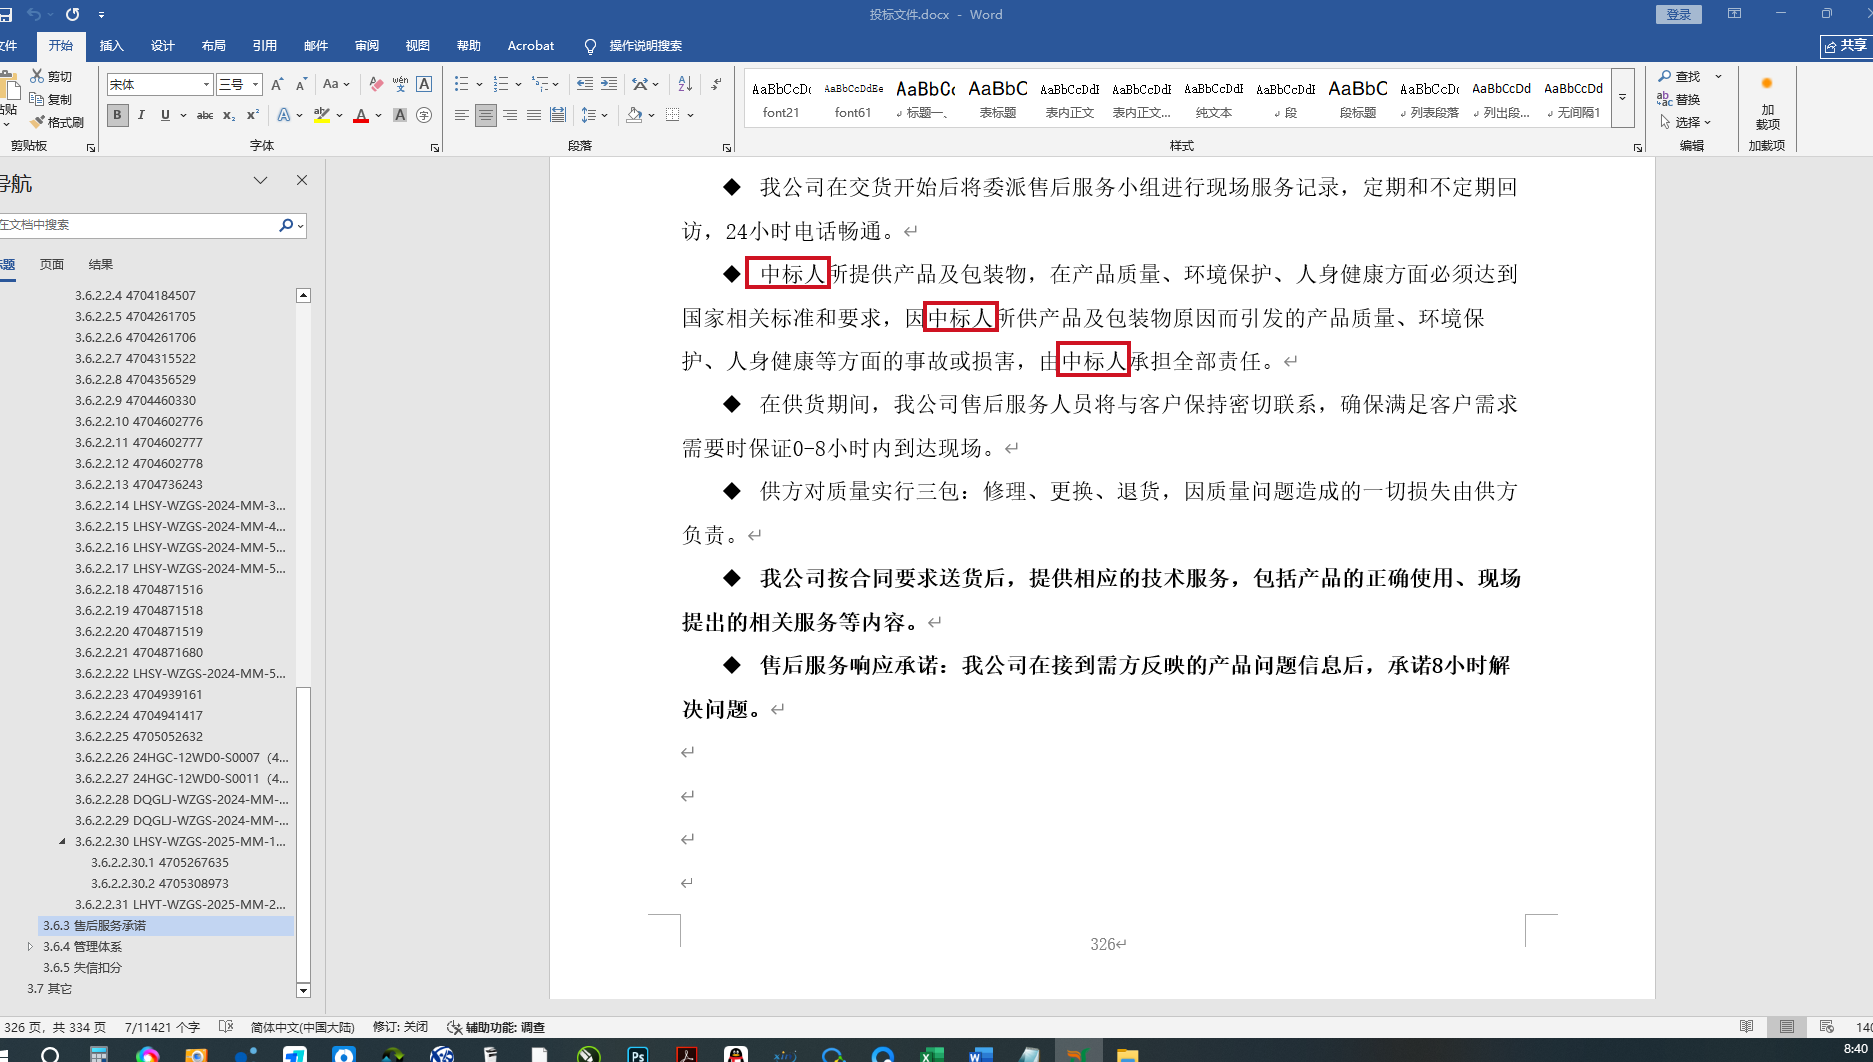Toggle Bold formatting
This screenshot has width=1873, height=1062.
click(x=117, y=115)
